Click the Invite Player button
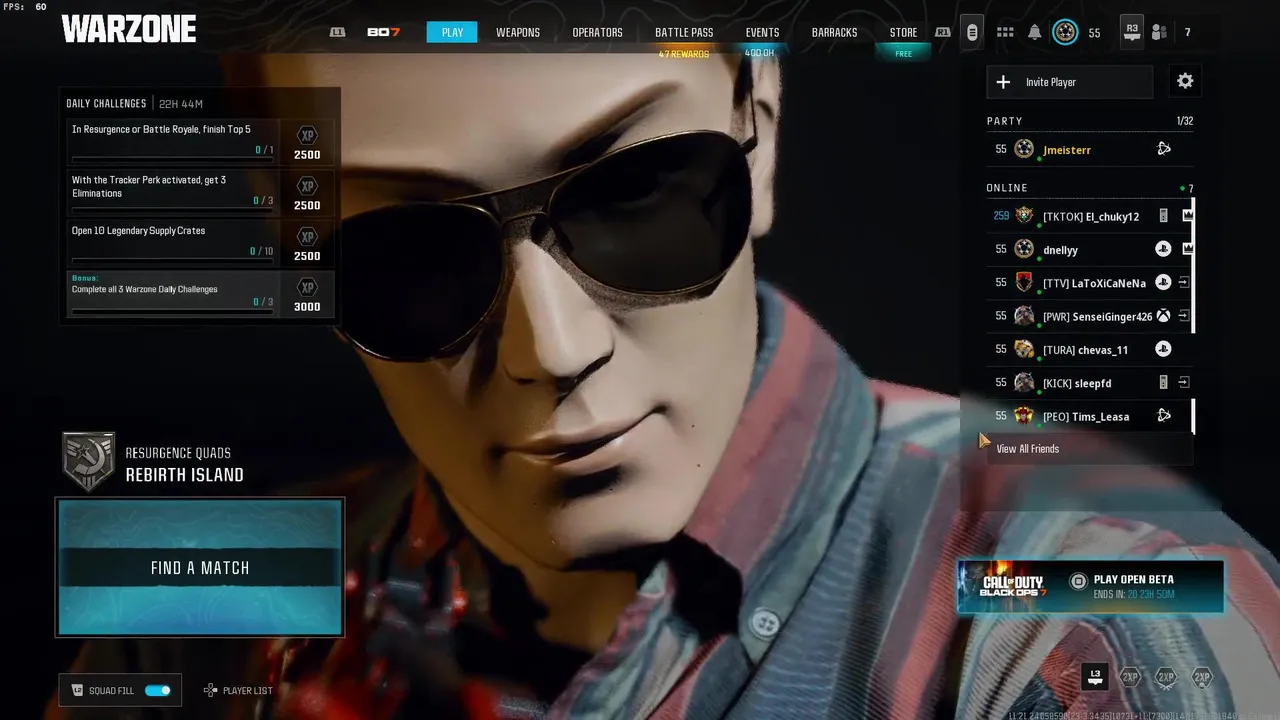This screenshot has height=720, width=1280. (x=1069, y=82)
